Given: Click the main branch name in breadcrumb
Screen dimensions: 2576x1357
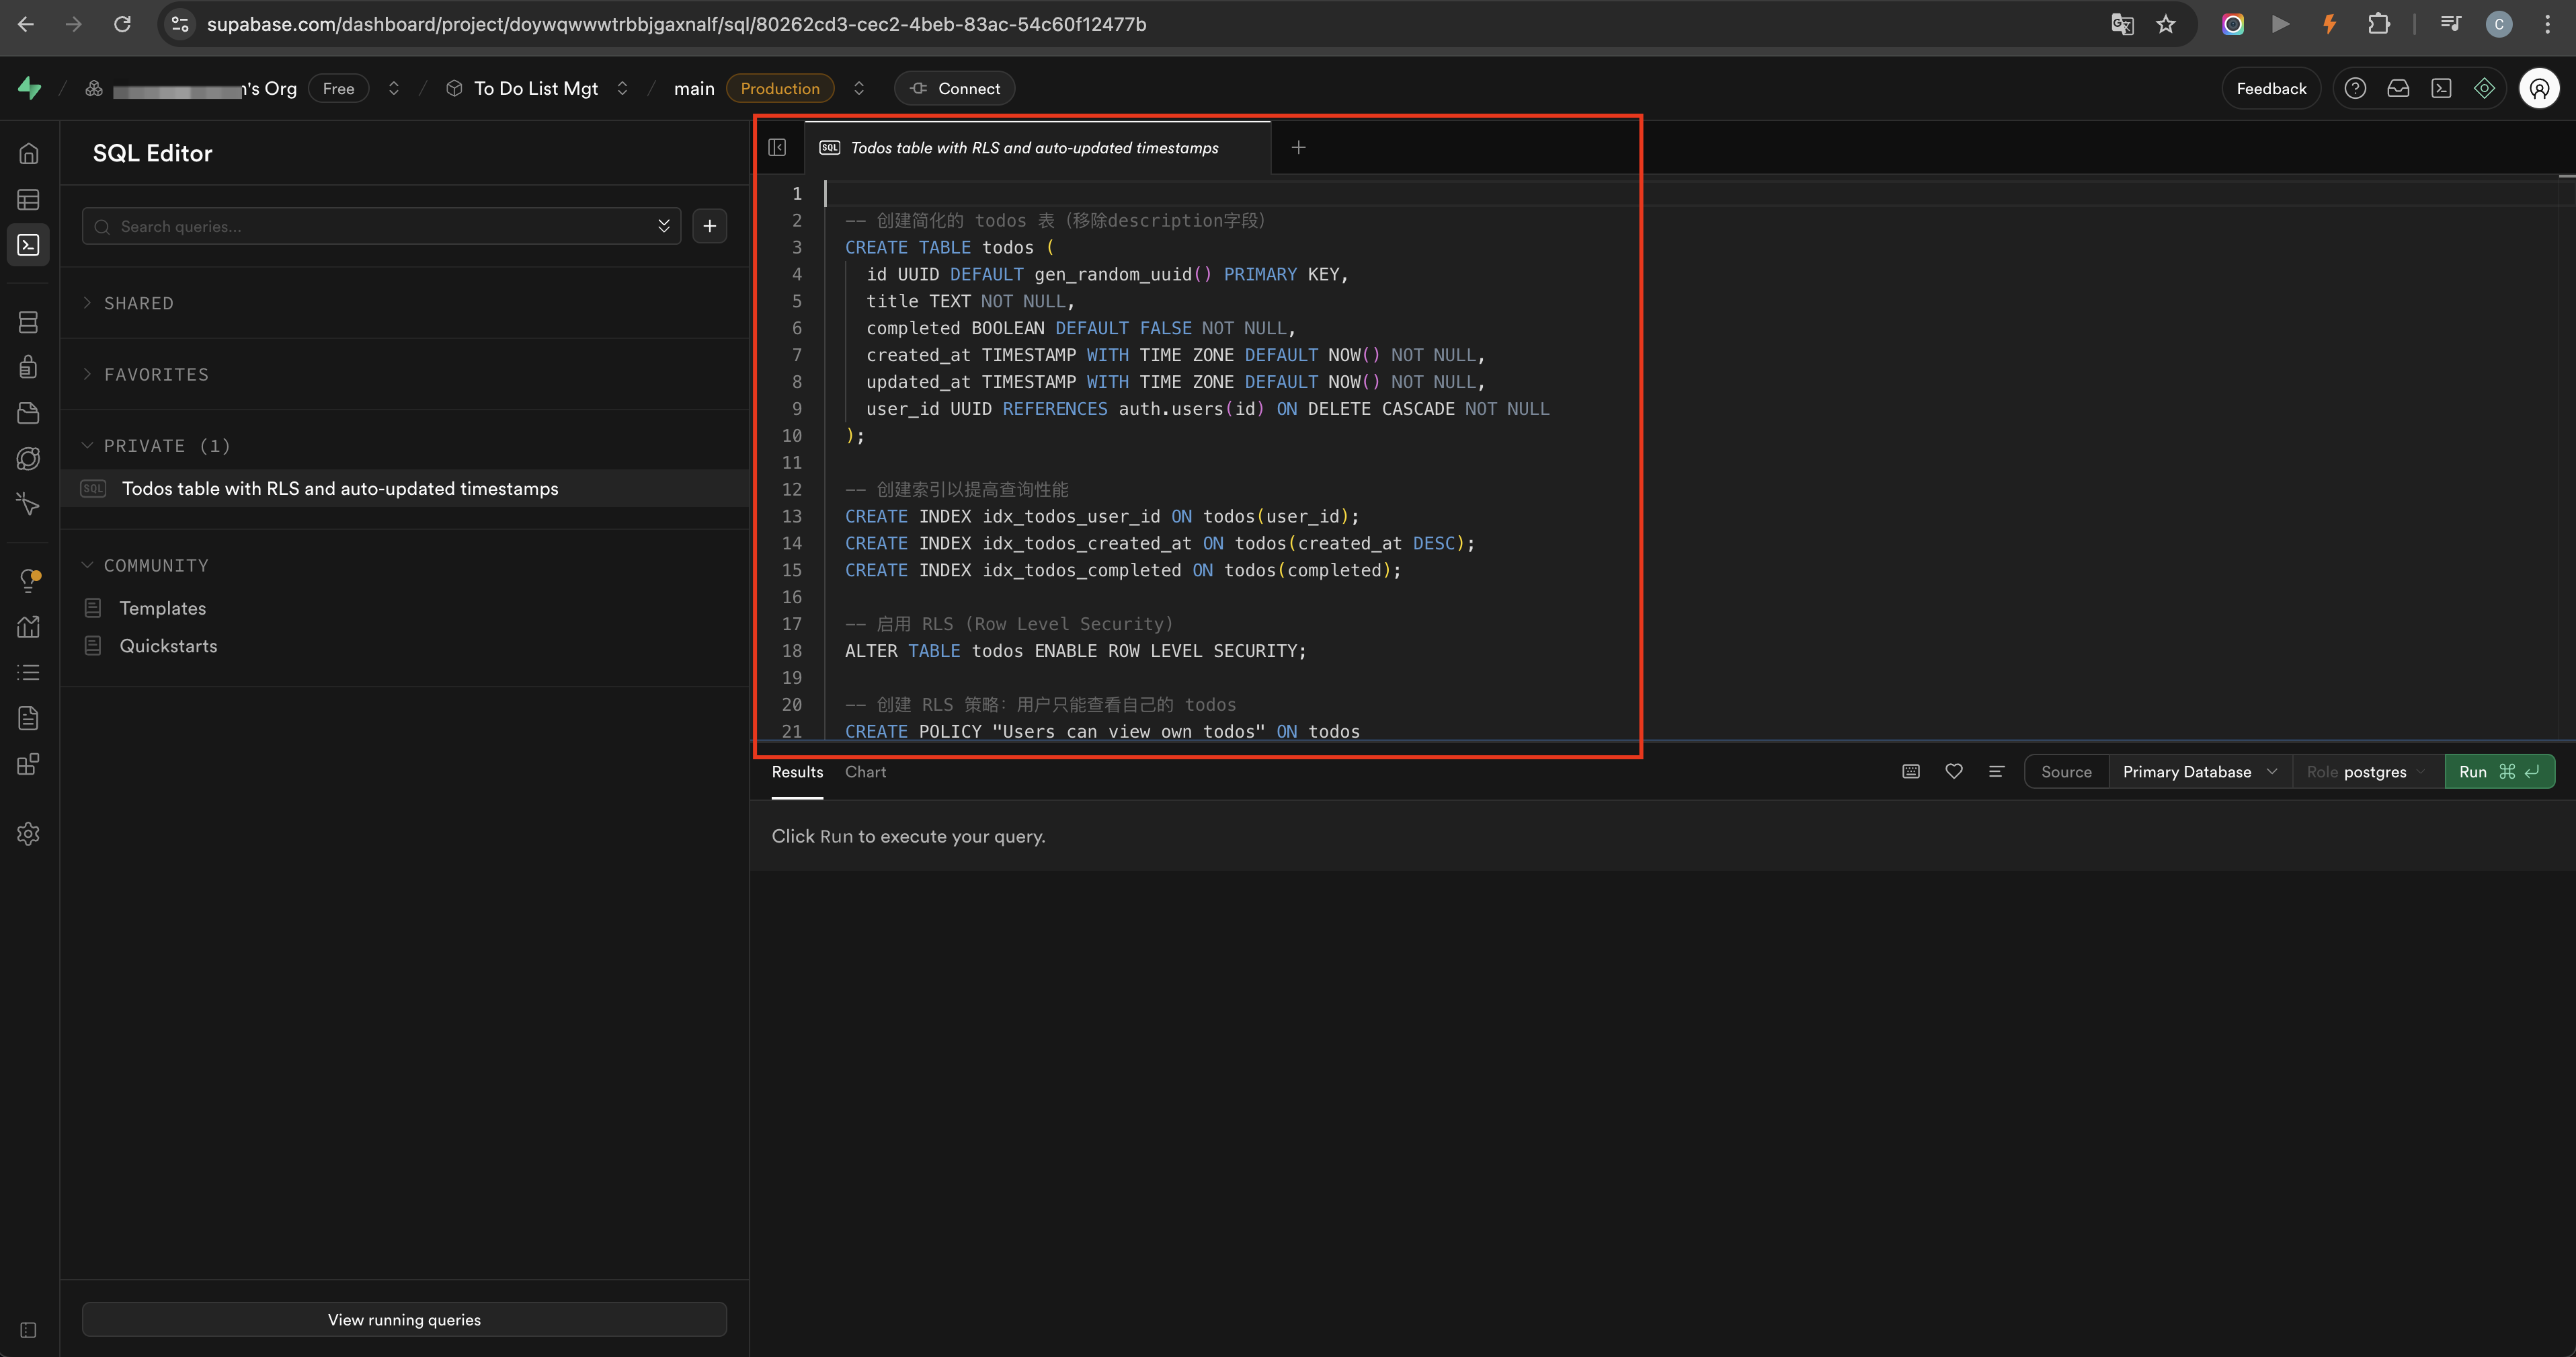Looking at the screenshot, I should pyautogui.click(x=694, y=88).
